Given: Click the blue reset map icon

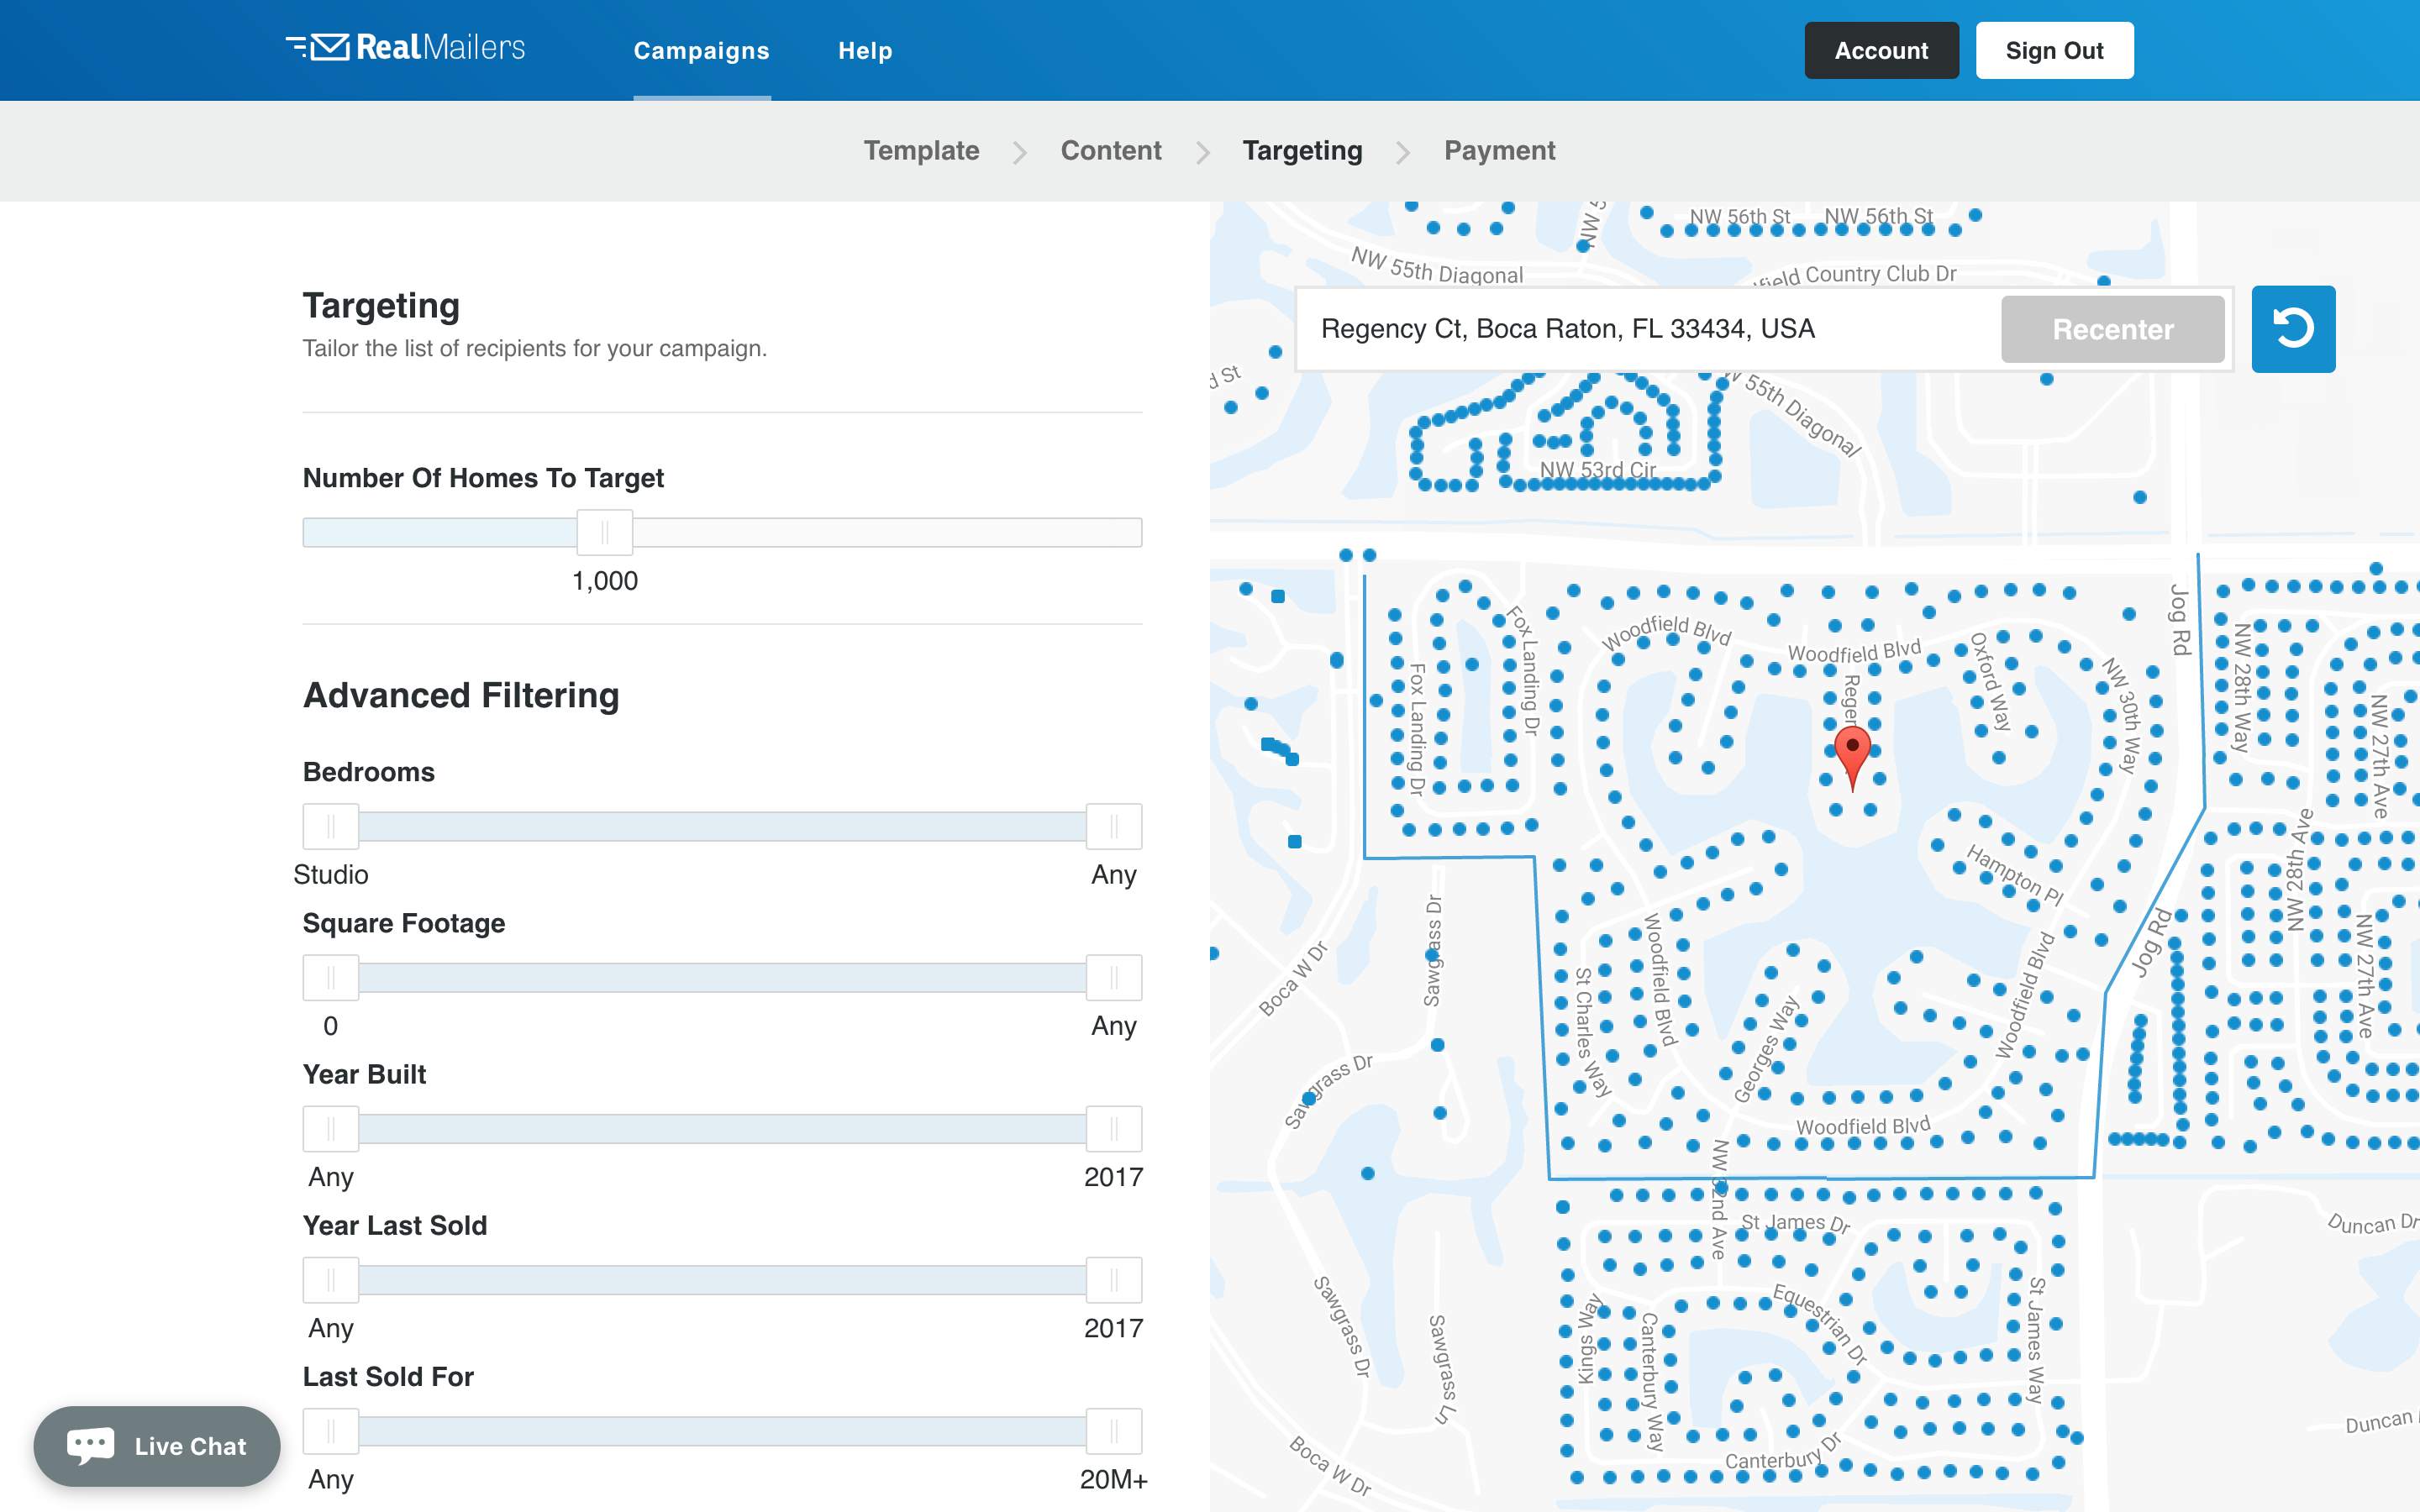Looking at the screenshot, I should [x=2292, y=329].
